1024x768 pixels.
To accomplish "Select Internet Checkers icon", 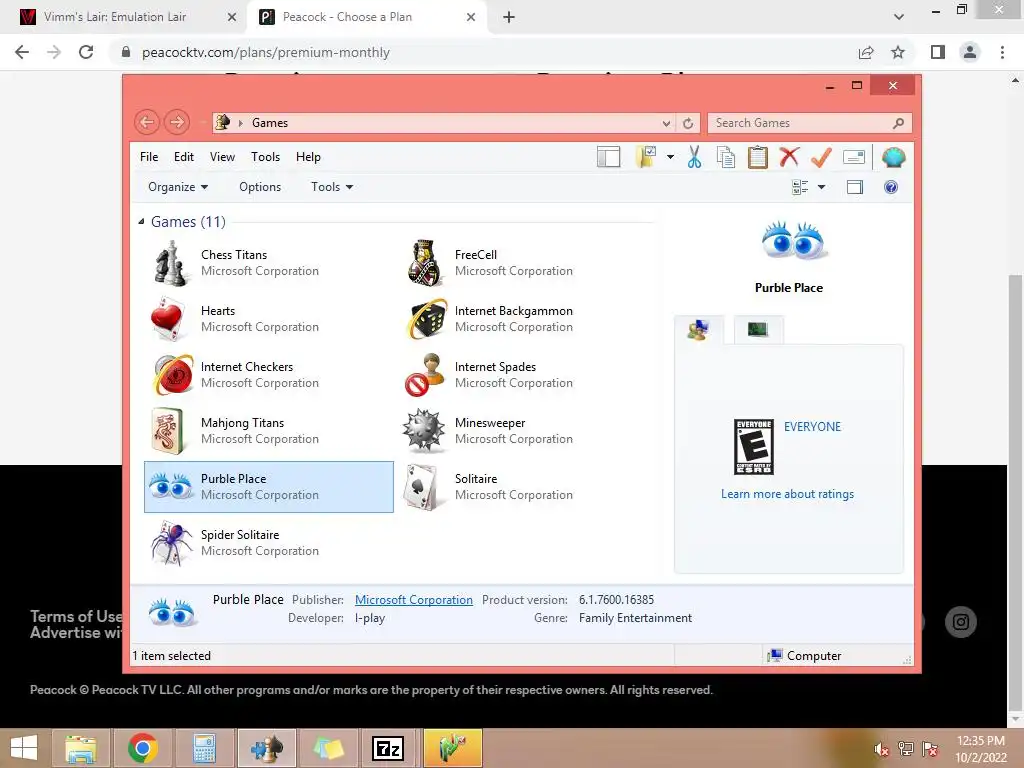I will click(172, 375).
